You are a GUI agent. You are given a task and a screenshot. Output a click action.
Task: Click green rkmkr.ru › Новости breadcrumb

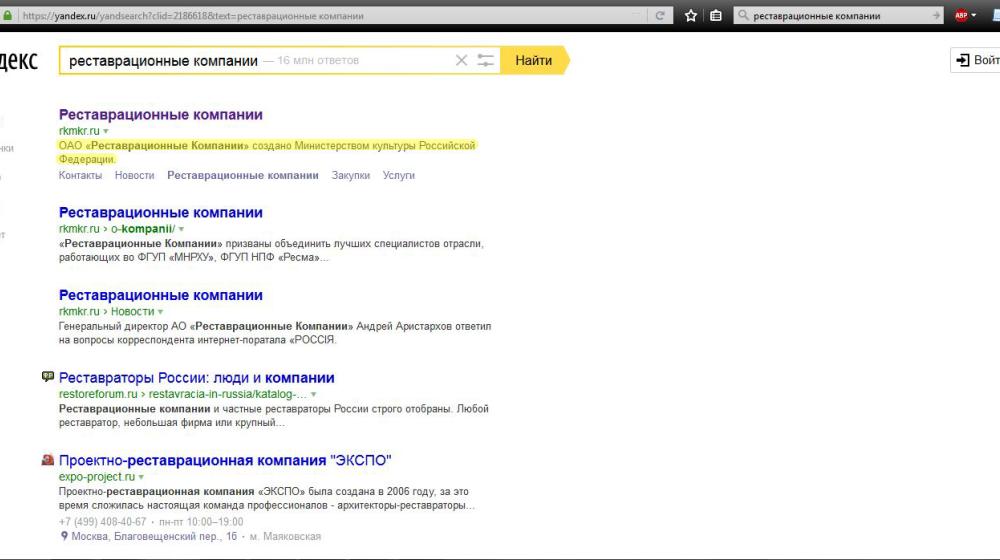click(x=107, y=311)
